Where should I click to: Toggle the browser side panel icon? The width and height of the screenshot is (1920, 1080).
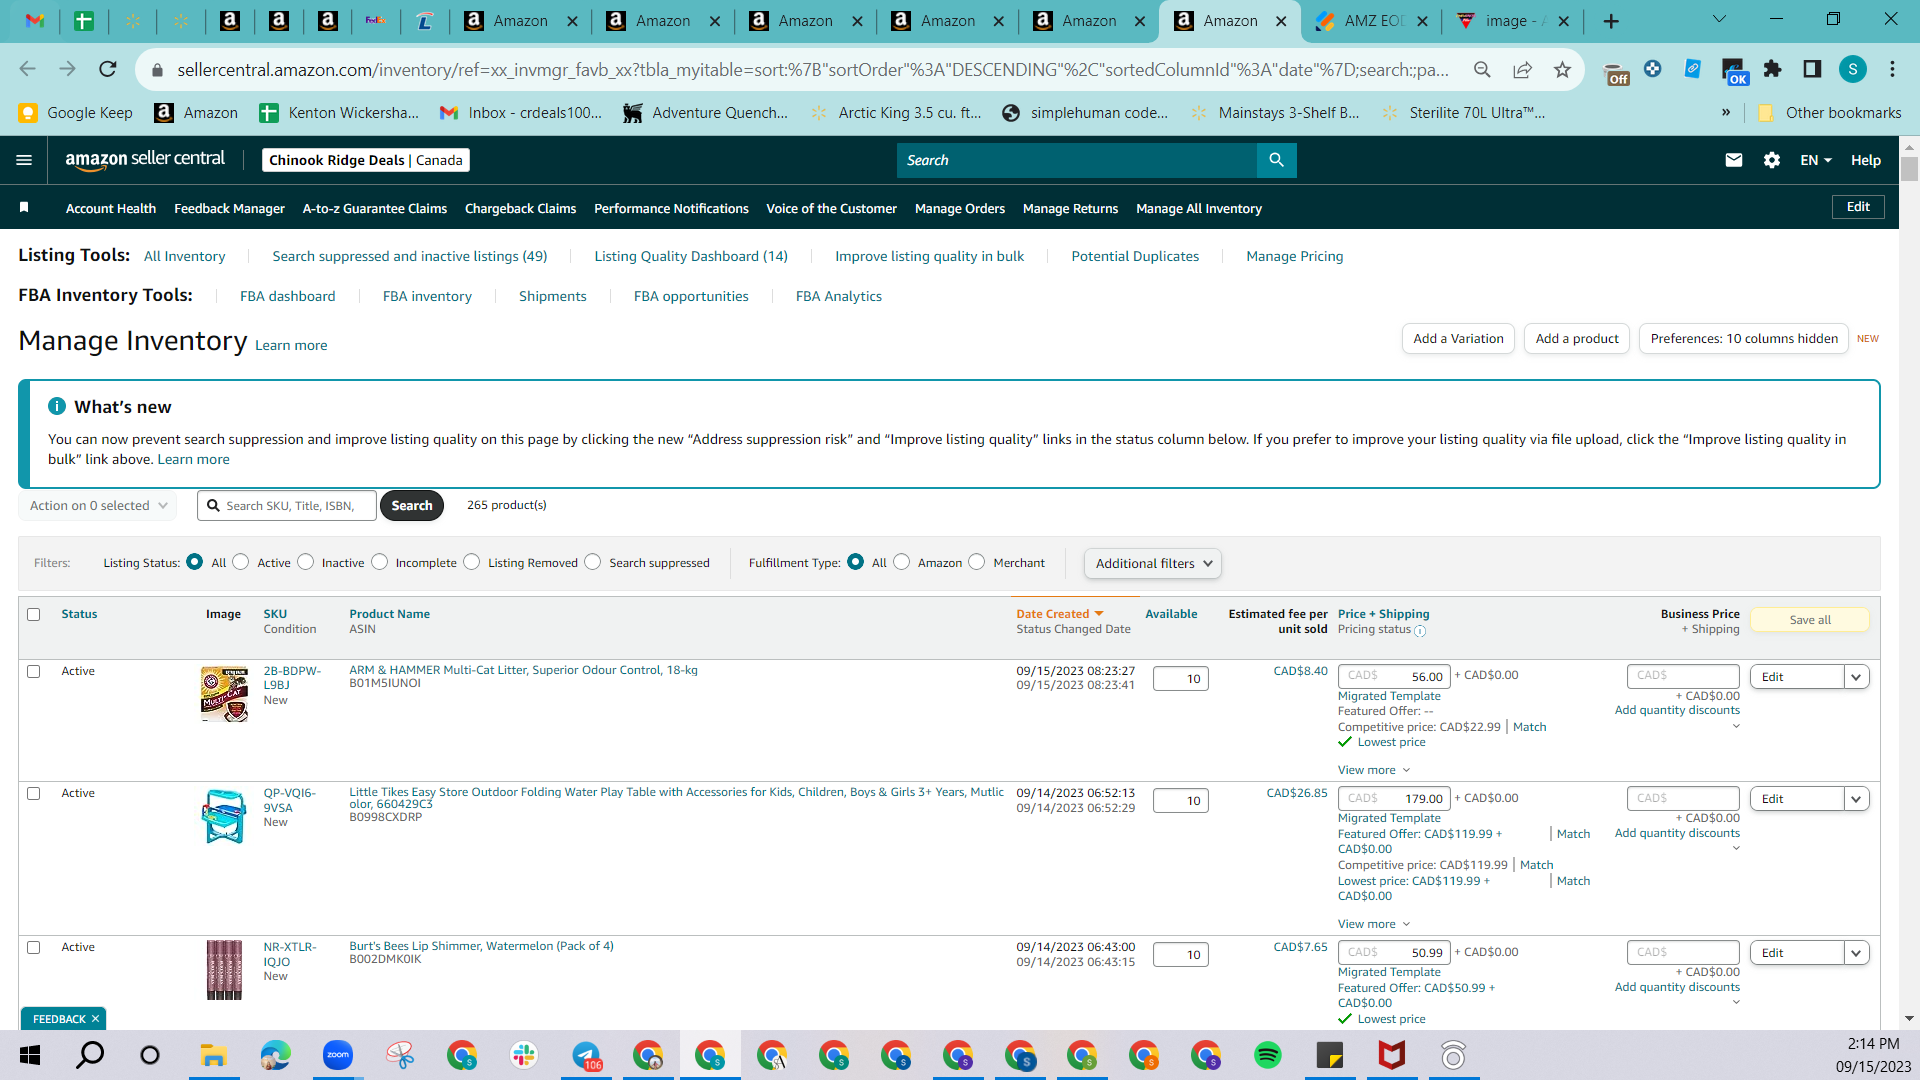click(x=1812, y=69)
